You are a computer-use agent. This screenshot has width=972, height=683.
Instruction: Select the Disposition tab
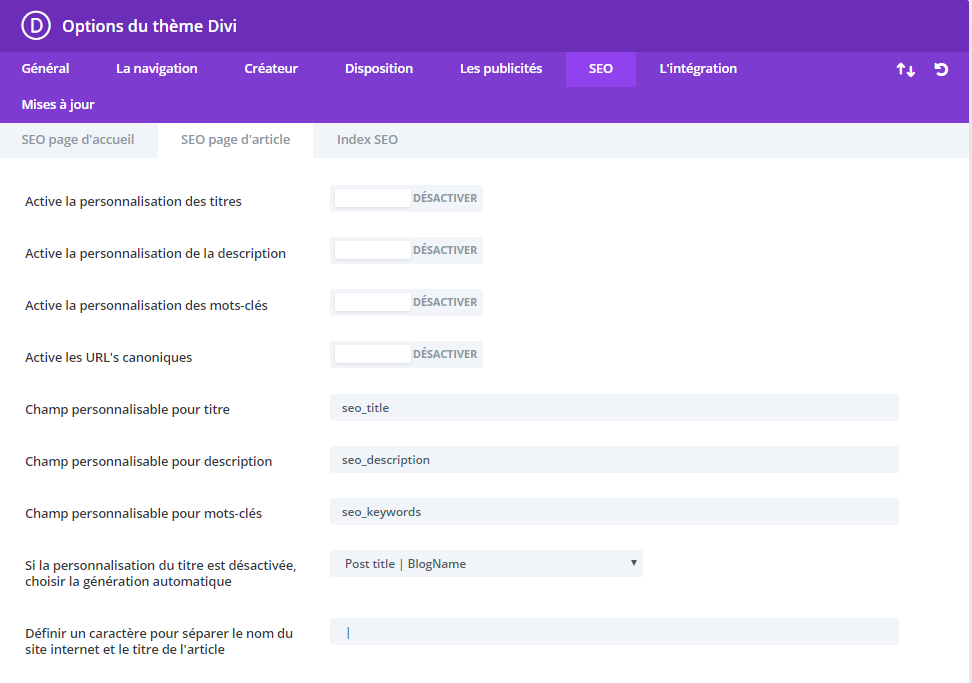pyautogui.click(x=379, y=69)
